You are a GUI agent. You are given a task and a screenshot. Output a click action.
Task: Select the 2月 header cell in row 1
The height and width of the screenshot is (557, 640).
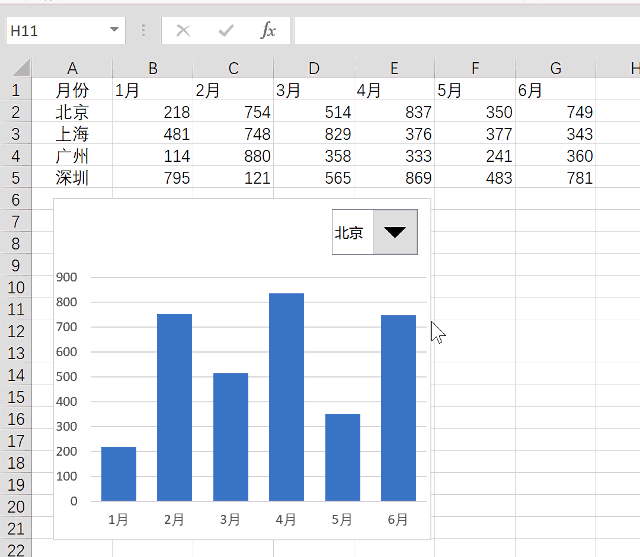233,90
